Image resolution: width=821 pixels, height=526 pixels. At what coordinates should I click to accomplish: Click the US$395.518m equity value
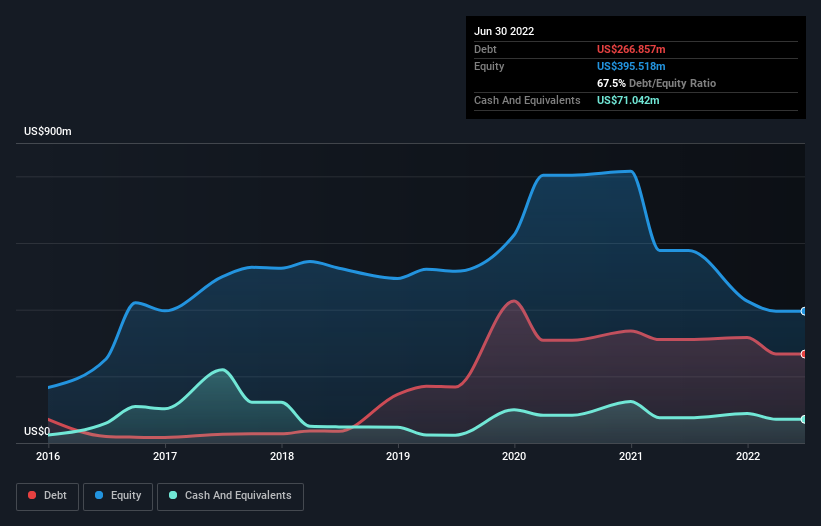(631, 66)
